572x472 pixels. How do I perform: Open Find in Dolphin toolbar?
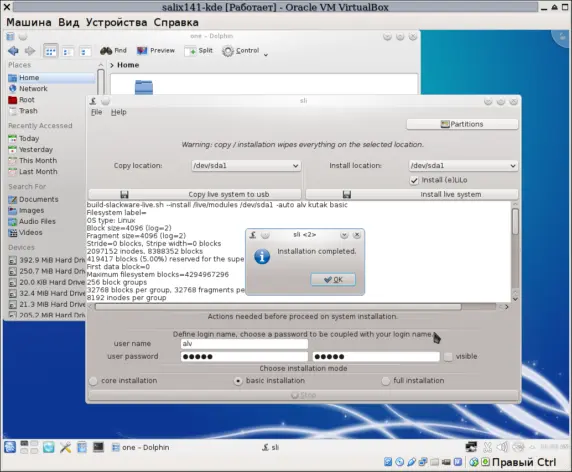point(113,51)
